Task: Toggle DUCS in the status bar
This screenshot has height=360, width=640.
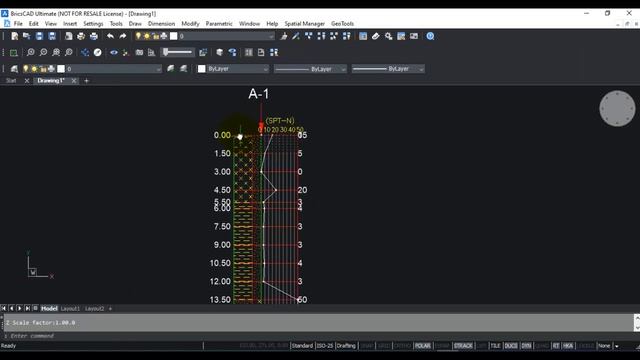Action: (x=511, y=346)
